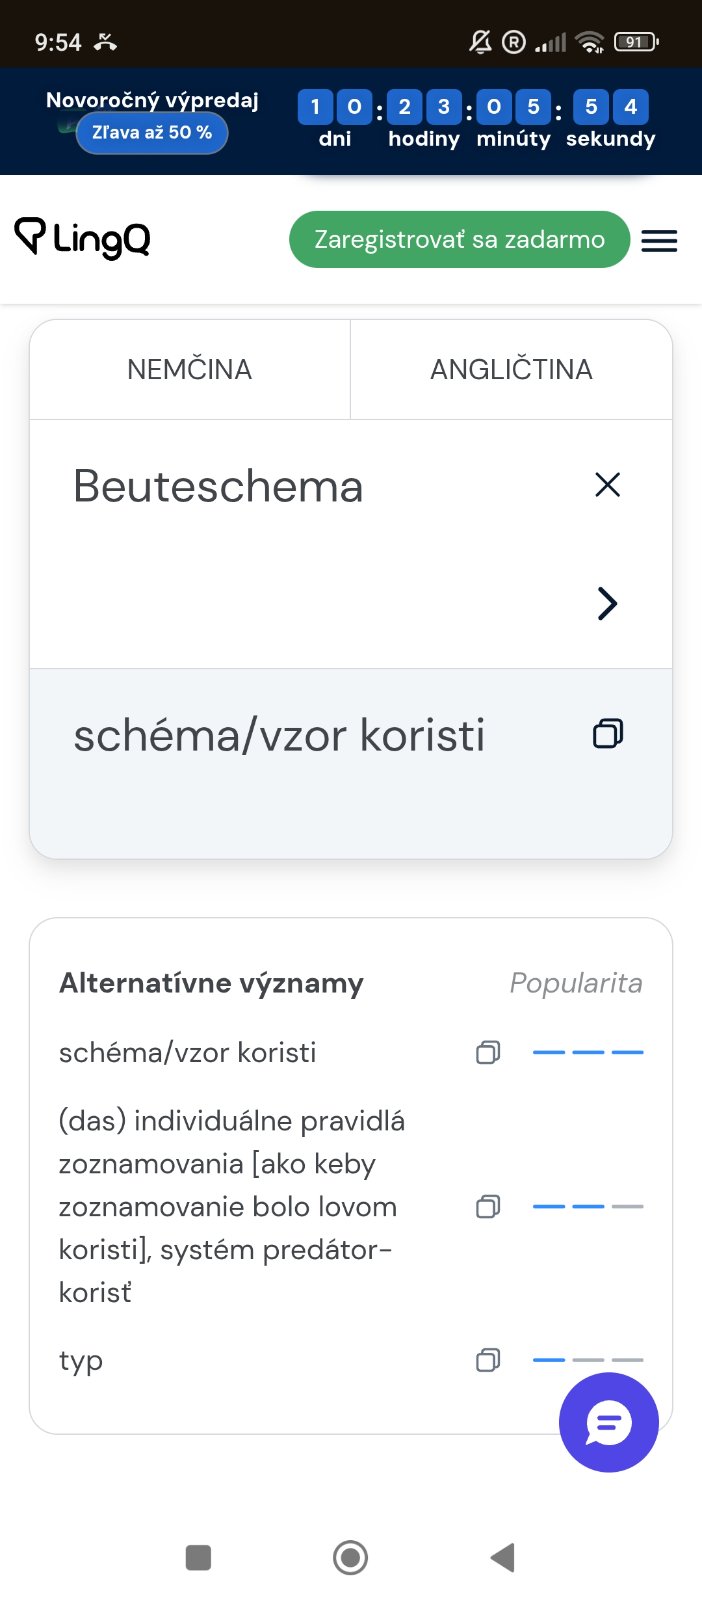This screenshot has width=702, height=1600.
Task: Click Zaregistrovať sa zadarmo button
Action: pos(459,240)
